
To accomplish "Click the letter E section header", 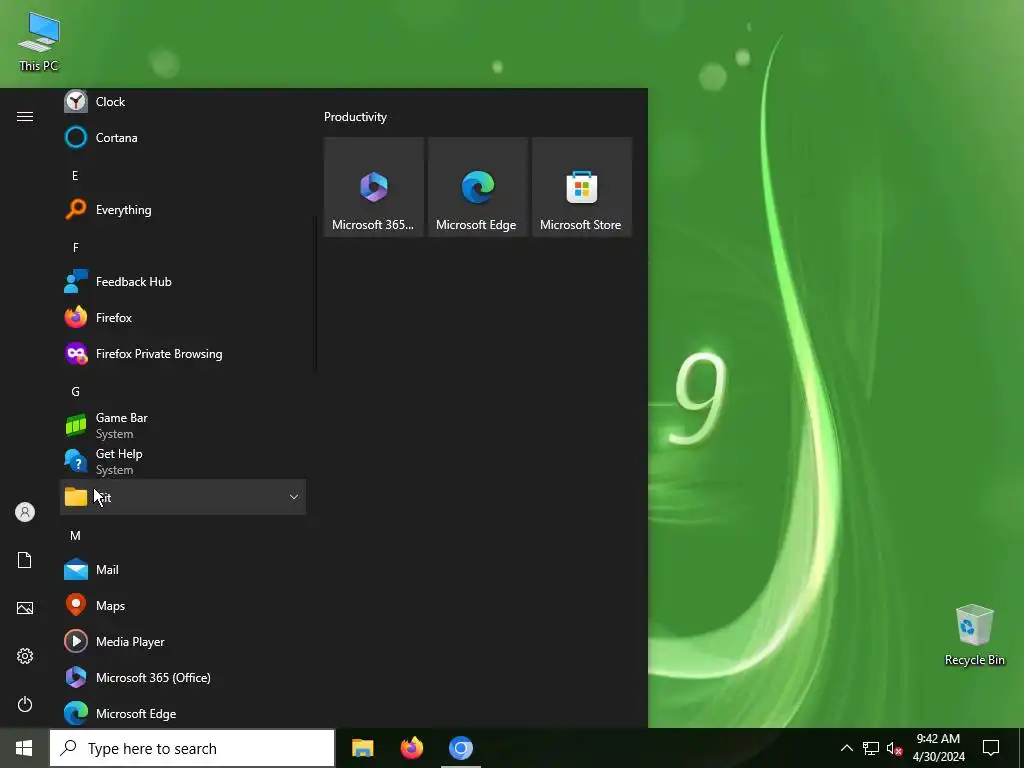I will (75, 176).
